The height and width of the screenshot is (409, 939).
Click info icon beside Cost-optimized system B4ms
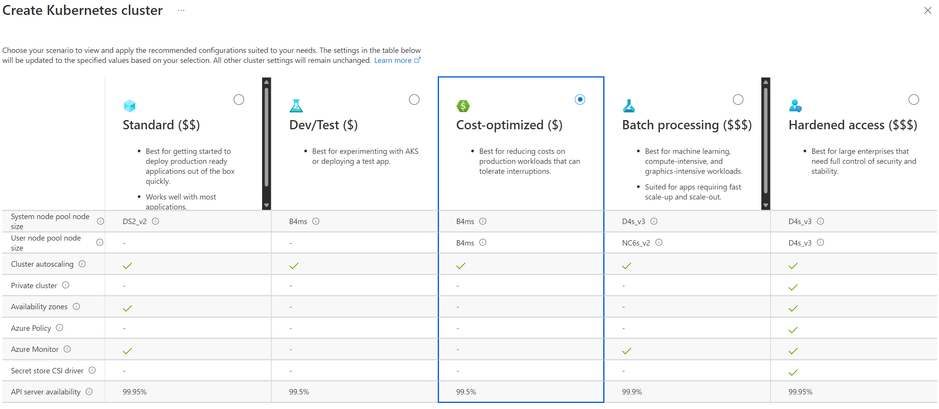483,221
